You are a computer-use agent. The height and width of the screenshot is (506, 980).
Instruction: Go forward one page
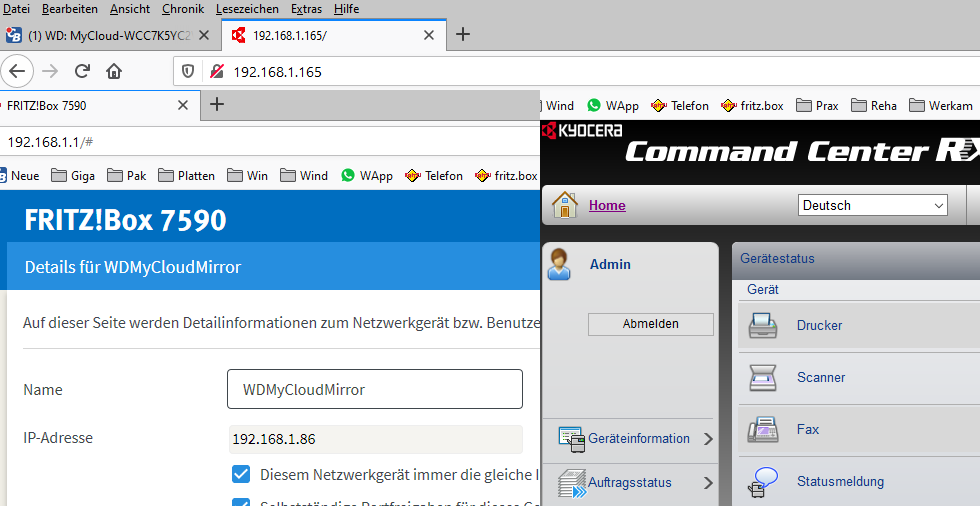click(x=50, y=72)
